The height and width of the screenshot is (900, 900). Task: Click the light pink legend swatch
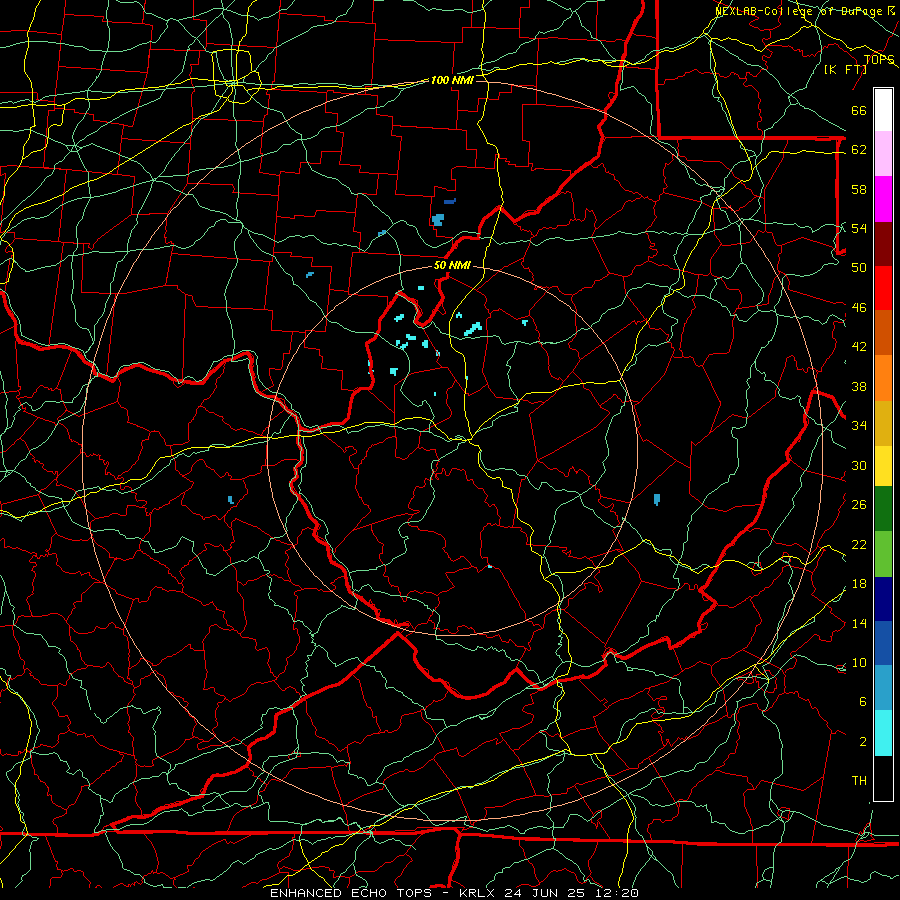[x=883, y=154]
